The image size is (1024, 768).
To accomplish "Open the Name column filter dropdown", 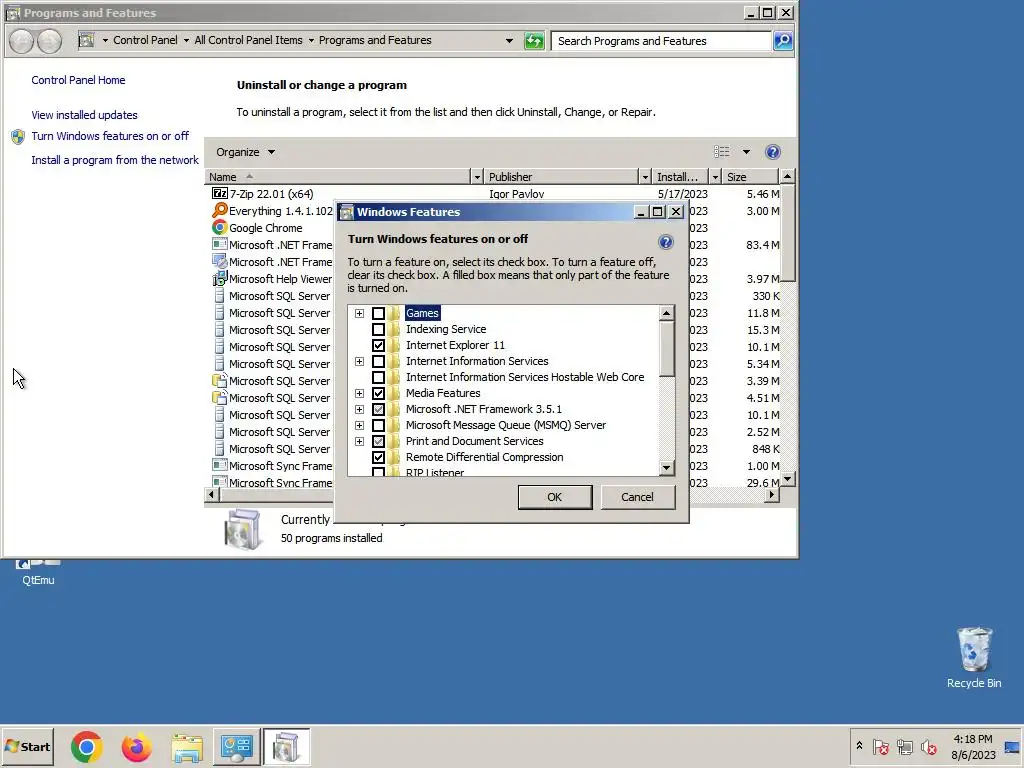I will (476, 177).
